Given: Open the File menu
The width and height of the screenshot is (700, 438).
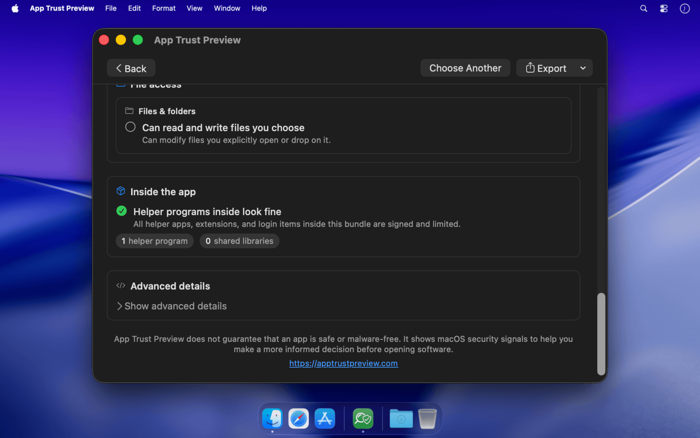Looking at the screenshot, I should [111, 8].
